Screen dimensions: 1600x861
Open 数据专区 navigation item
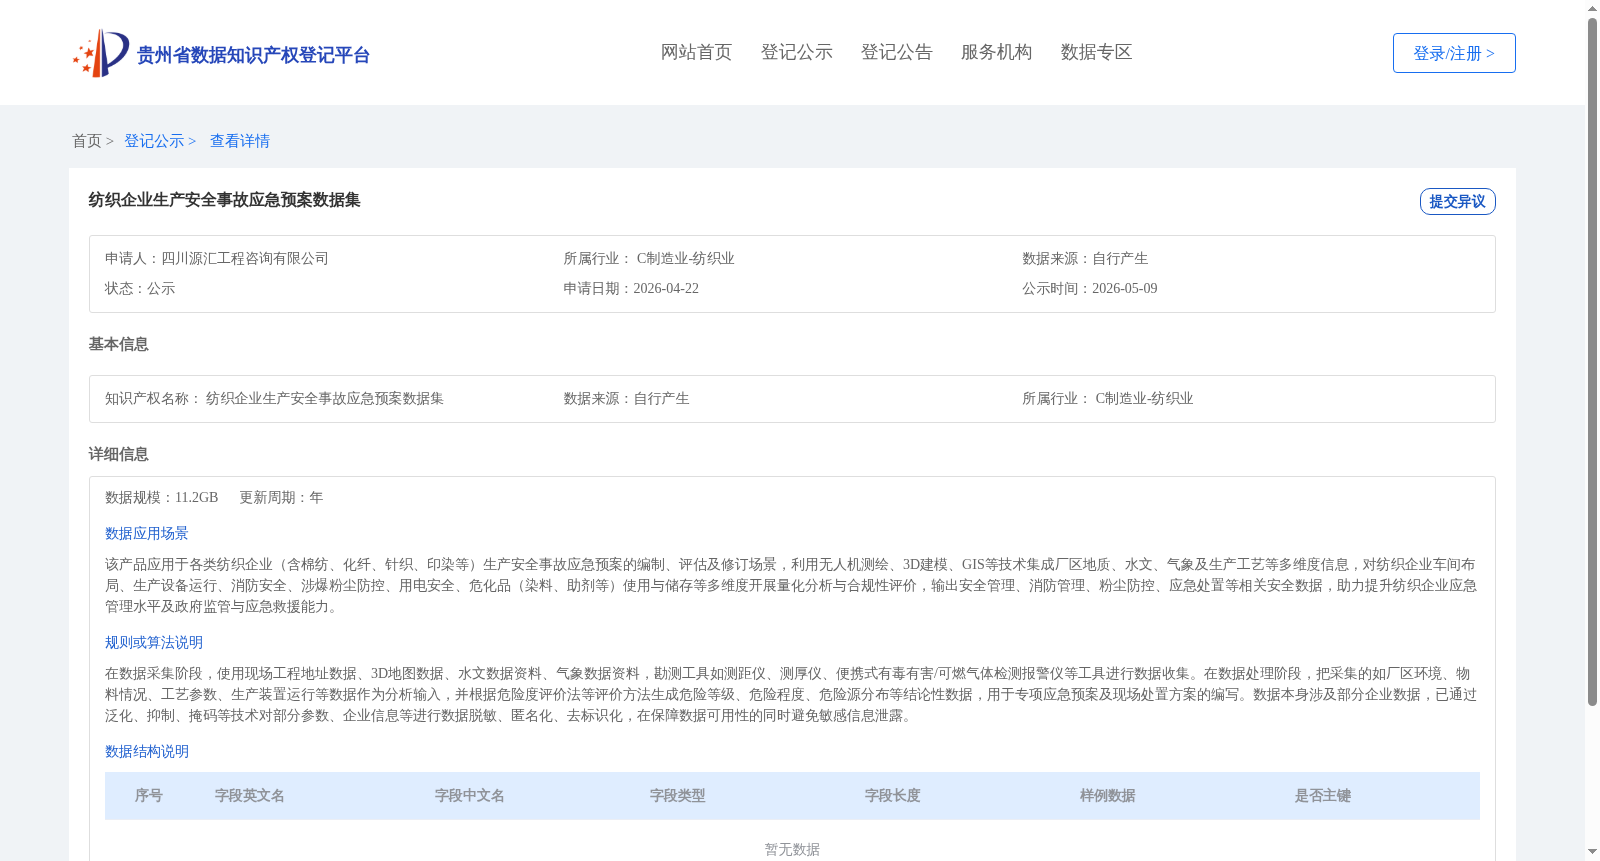[x=1096, y=52]
